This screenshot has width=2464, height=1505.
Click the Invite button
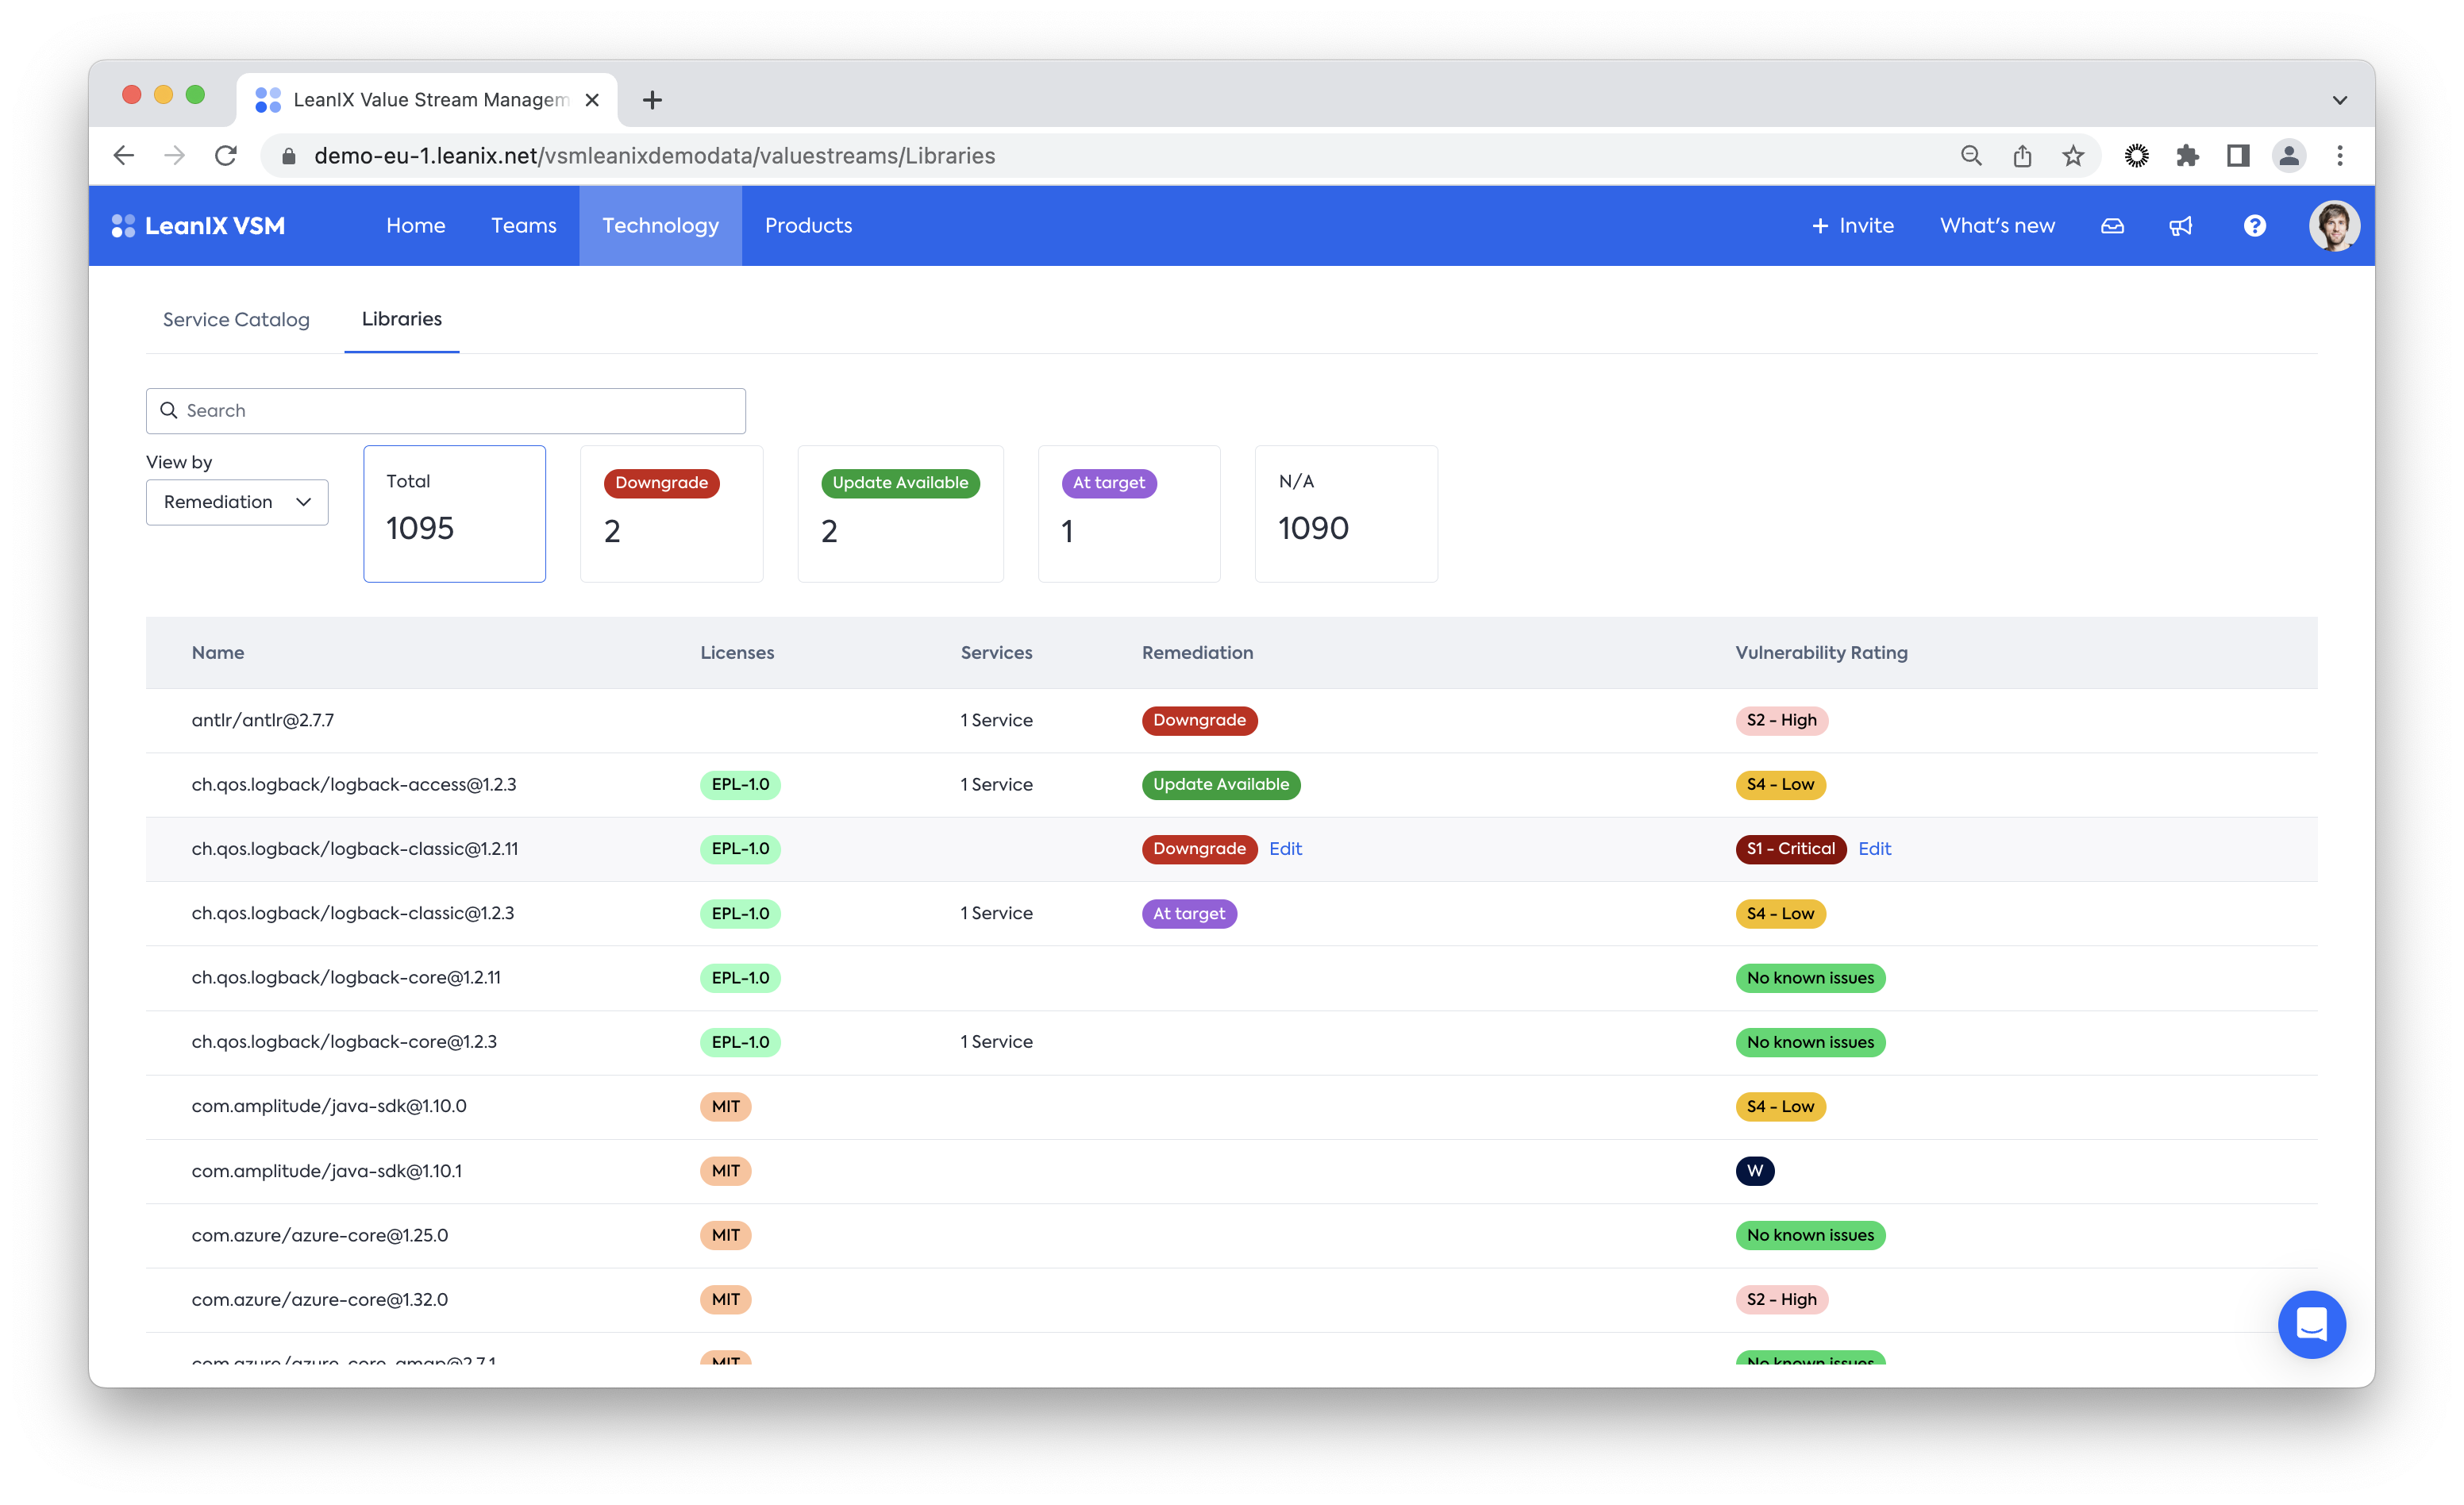(1852, 226)
